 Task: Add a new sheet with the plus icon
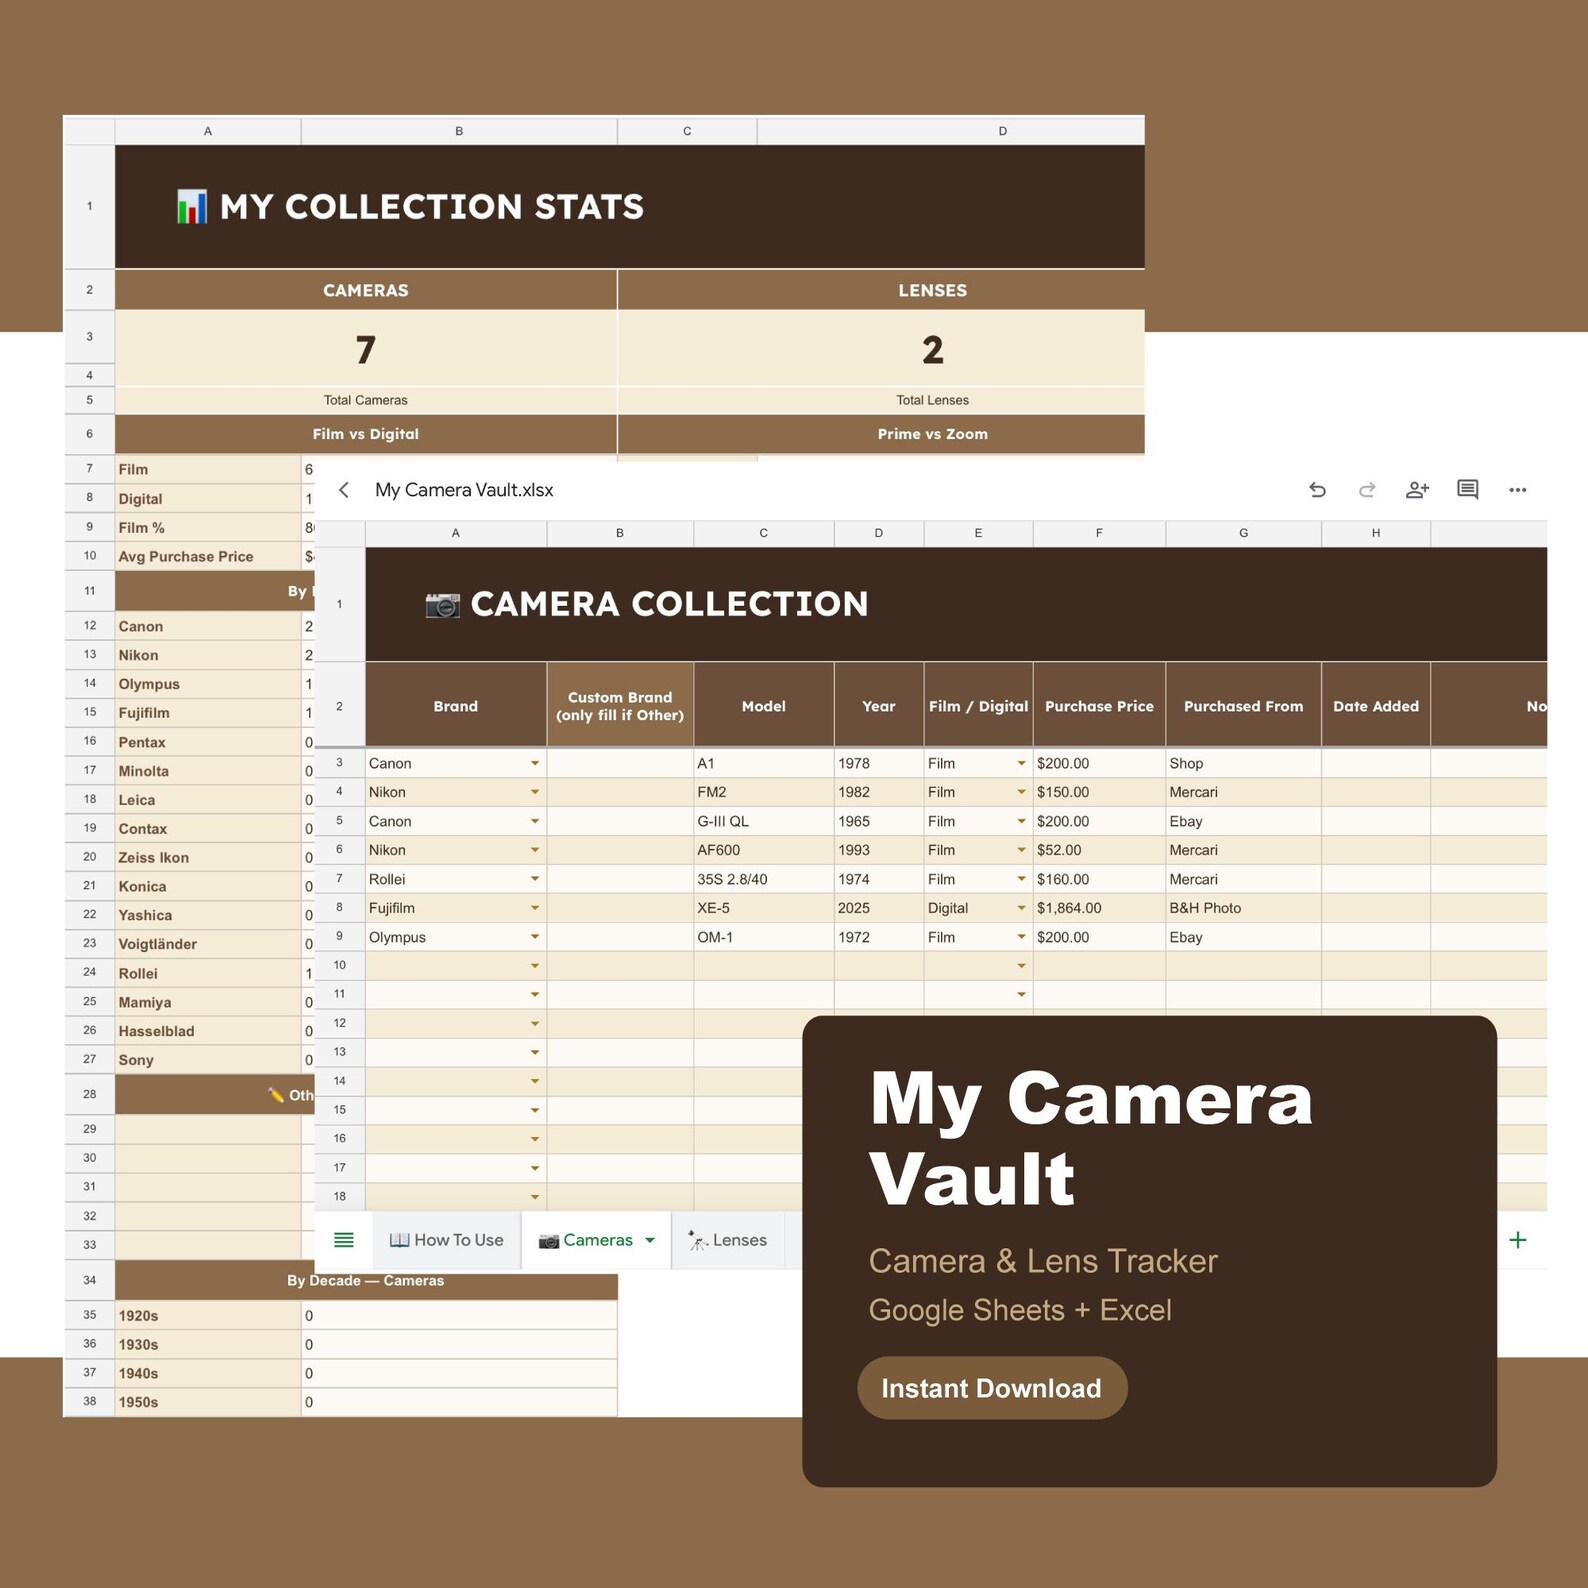pyautogui.click(x=1517, y=1240)
